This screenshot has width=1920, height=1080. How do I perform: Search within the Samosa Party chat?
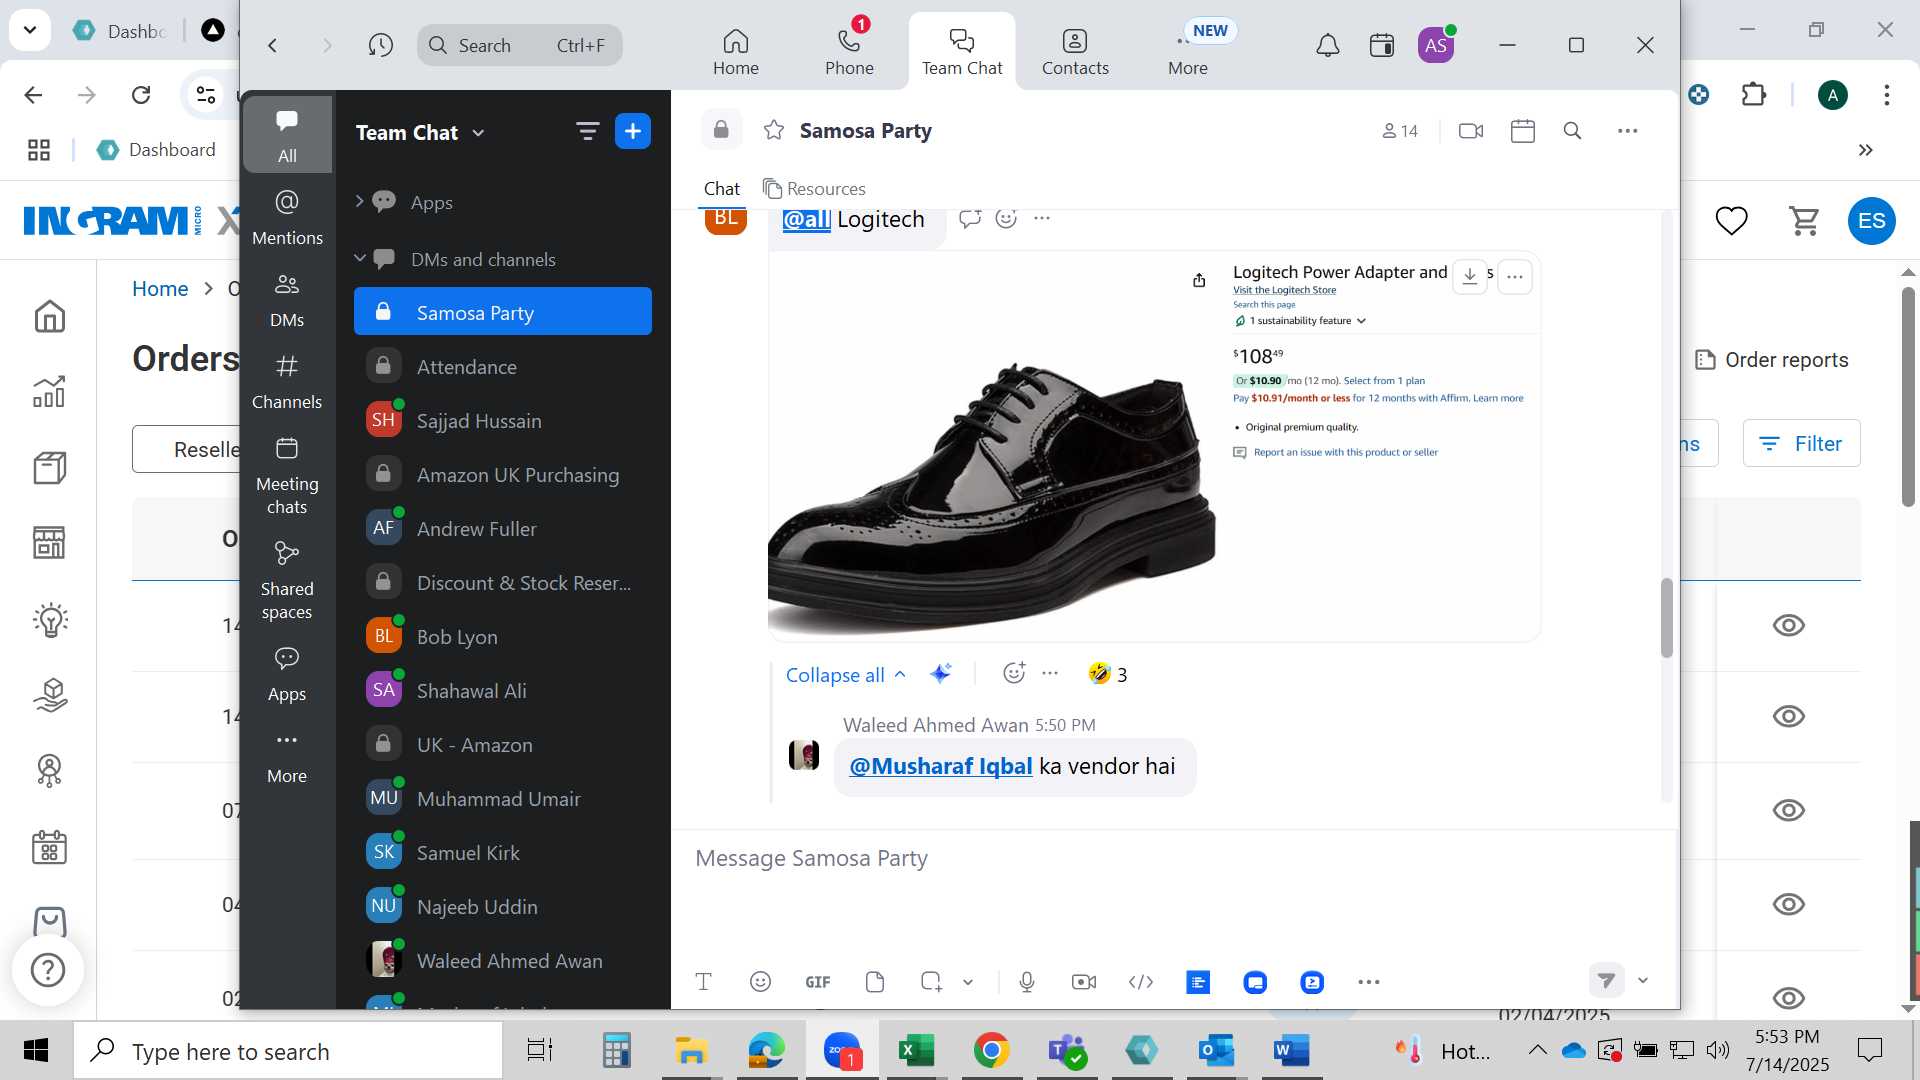pyautogui.click(x=1572, y=131)
